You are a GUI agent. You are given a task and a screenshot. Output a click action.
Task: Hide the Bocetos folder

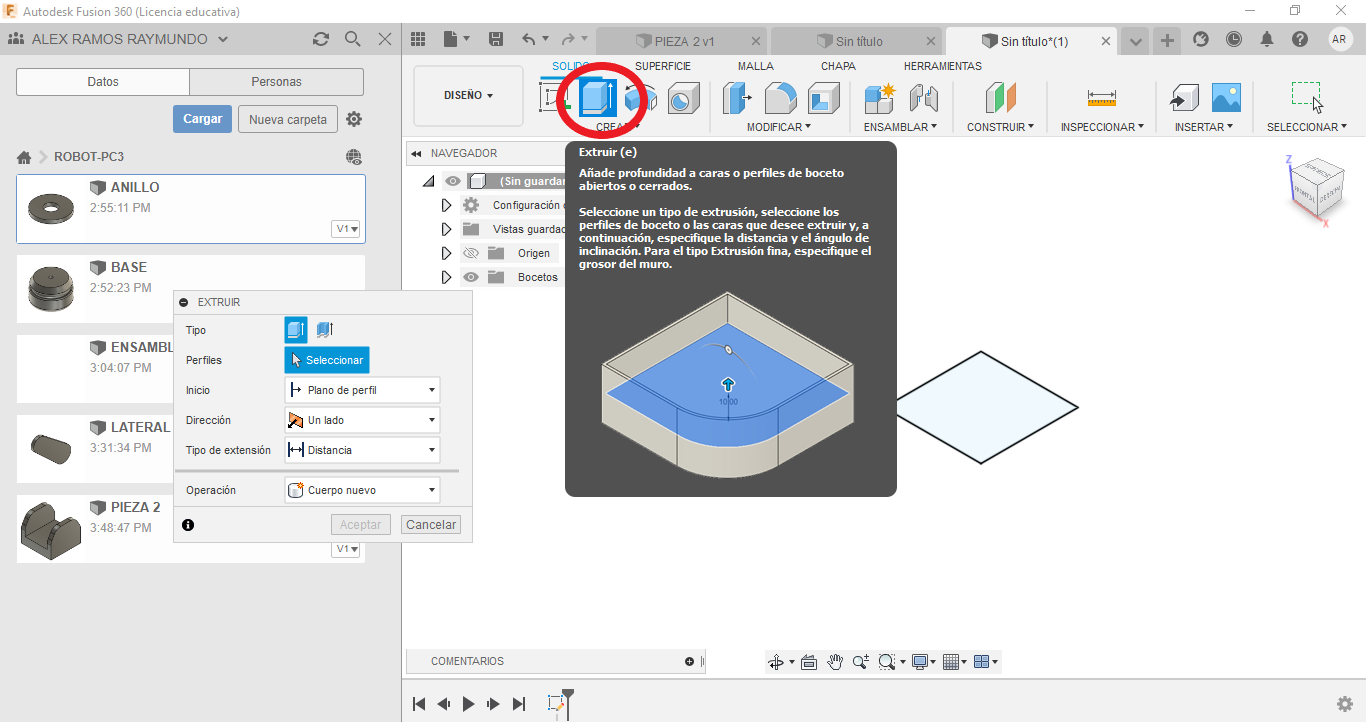click(471, 277)
